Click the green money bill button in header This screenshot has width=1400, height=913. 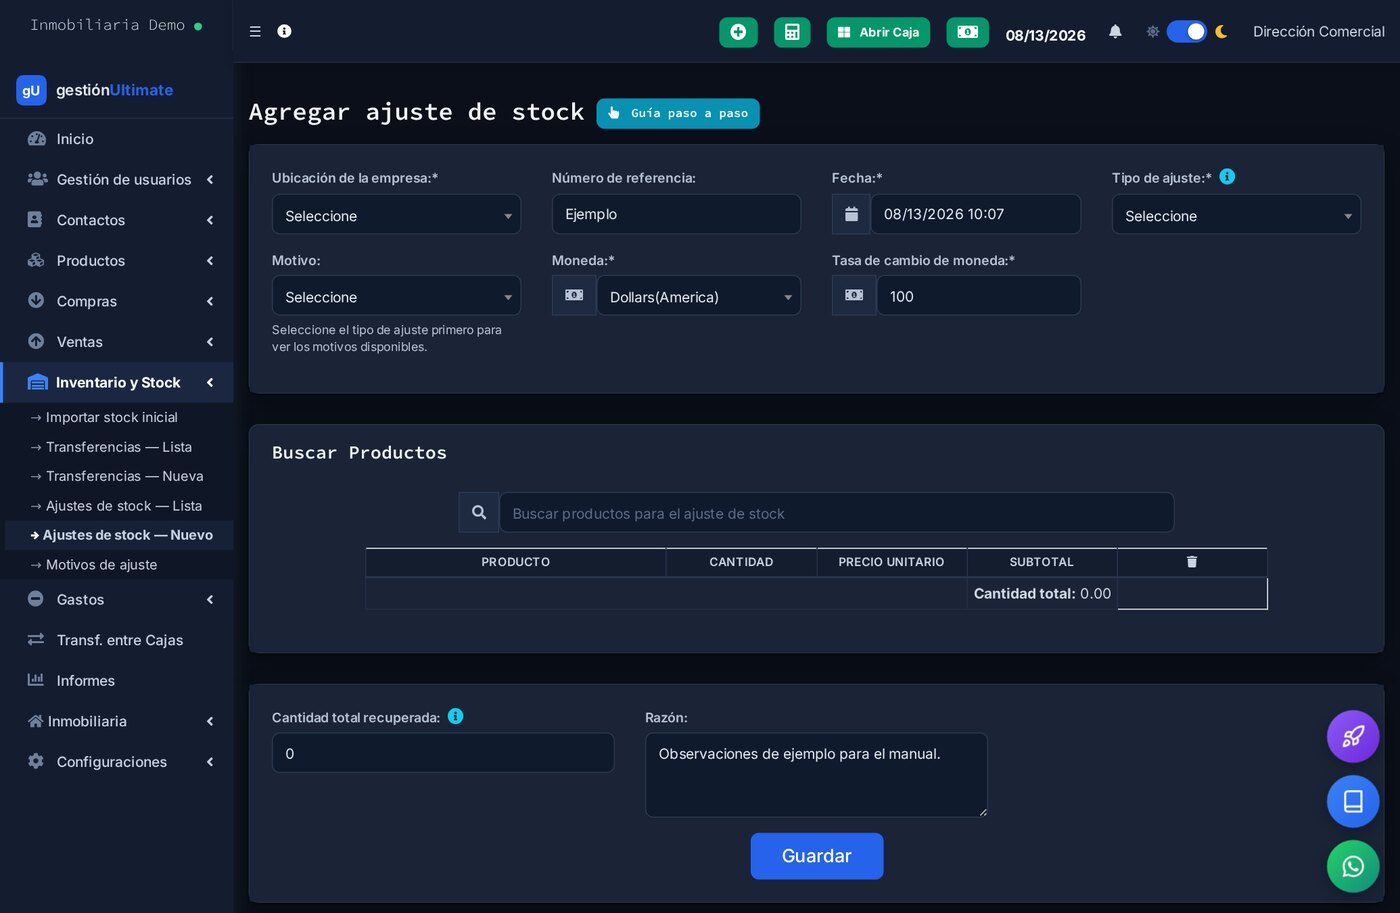[968, 32]
